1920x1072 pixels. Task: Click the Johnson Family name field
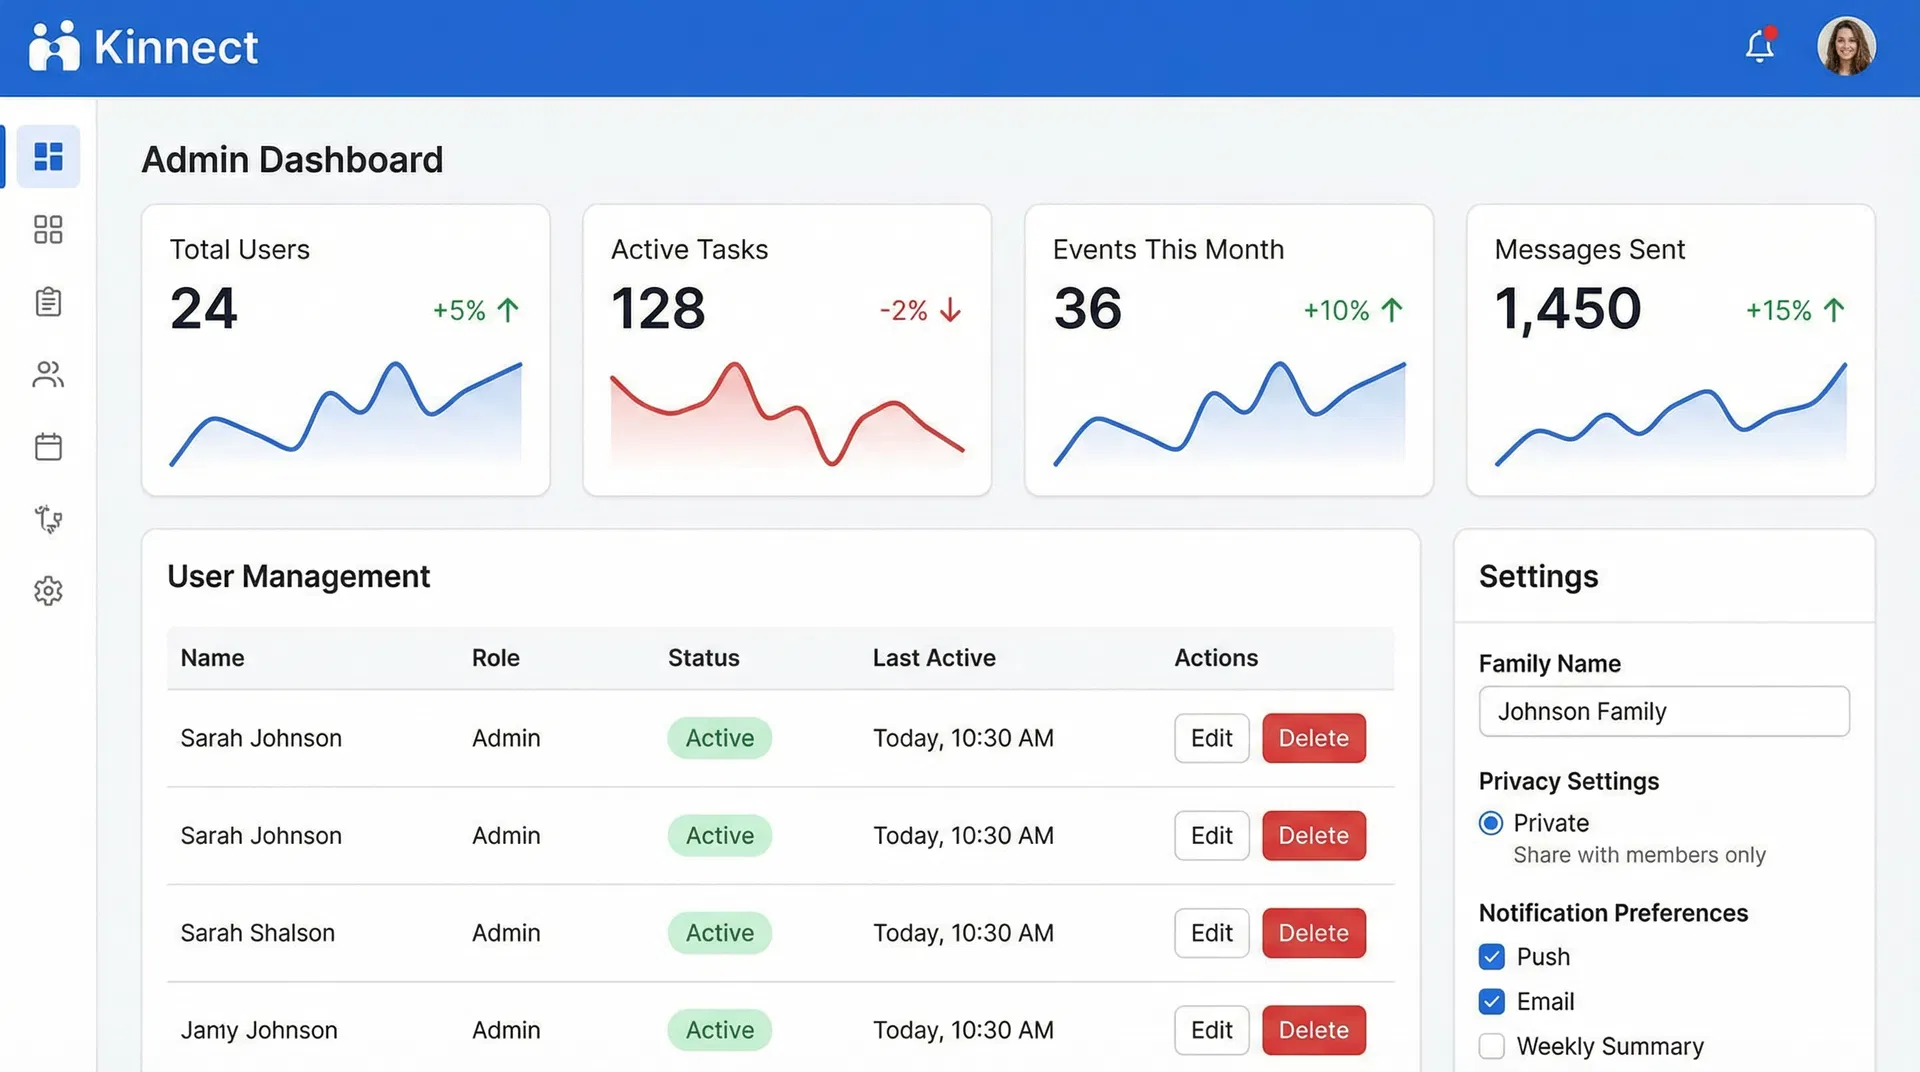tap(1663, 711)
